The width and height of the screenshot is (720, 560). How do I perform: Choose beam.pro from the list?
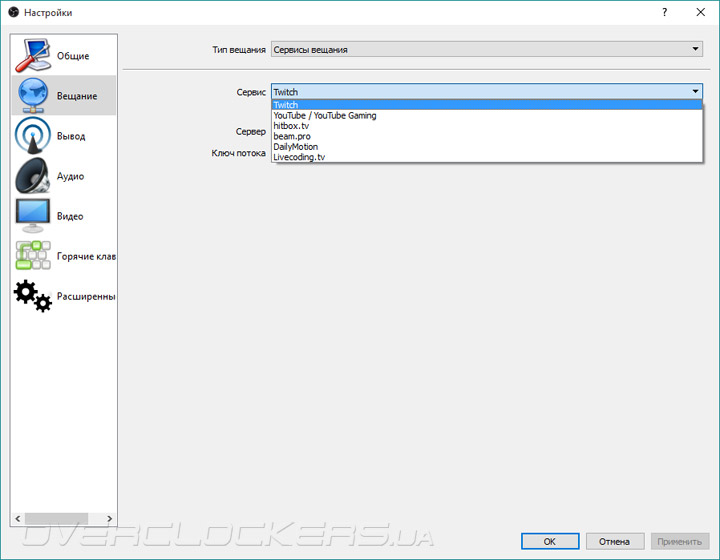coord(487,136)
